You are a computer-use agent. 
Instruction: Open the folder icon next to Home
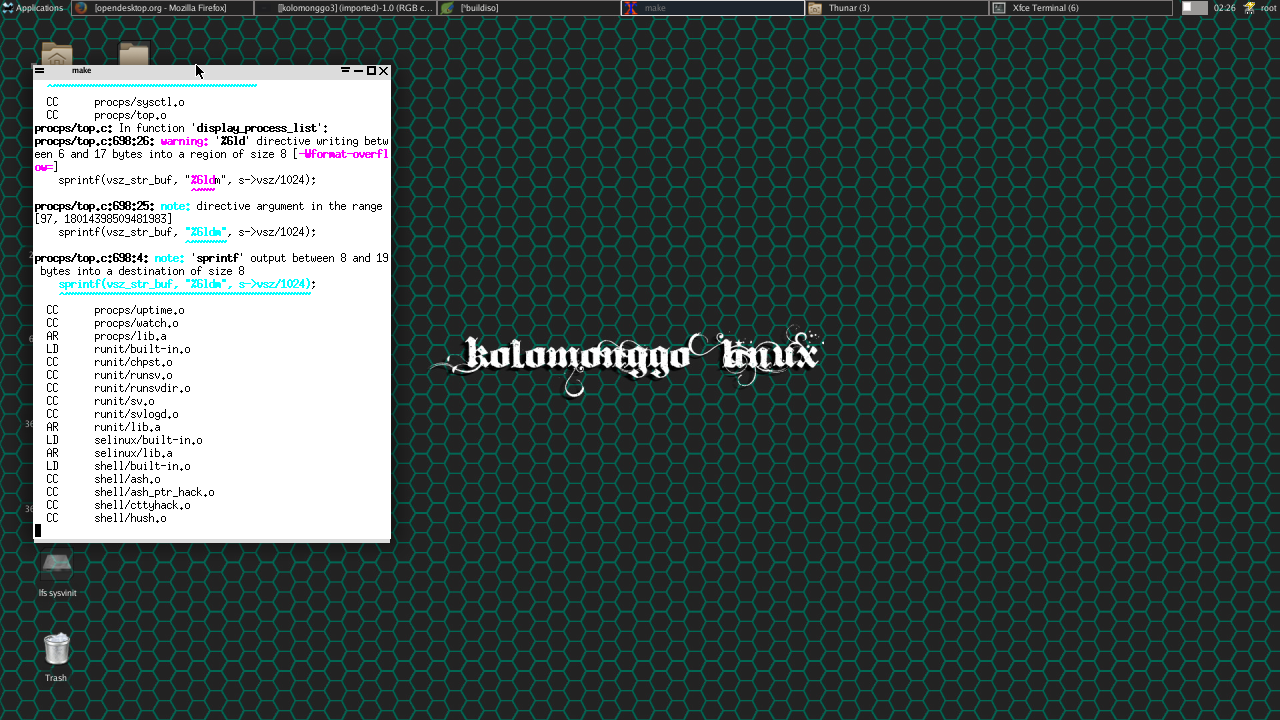tap(134, 55)
